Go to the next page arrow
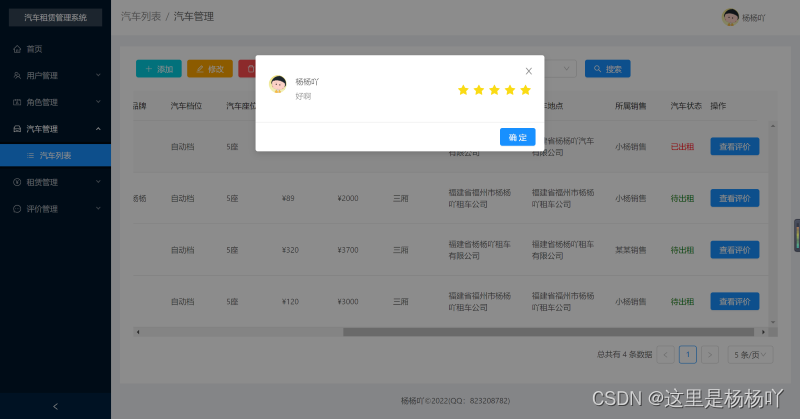This screenshot has height=419, width=800. (x=710, y=354)
